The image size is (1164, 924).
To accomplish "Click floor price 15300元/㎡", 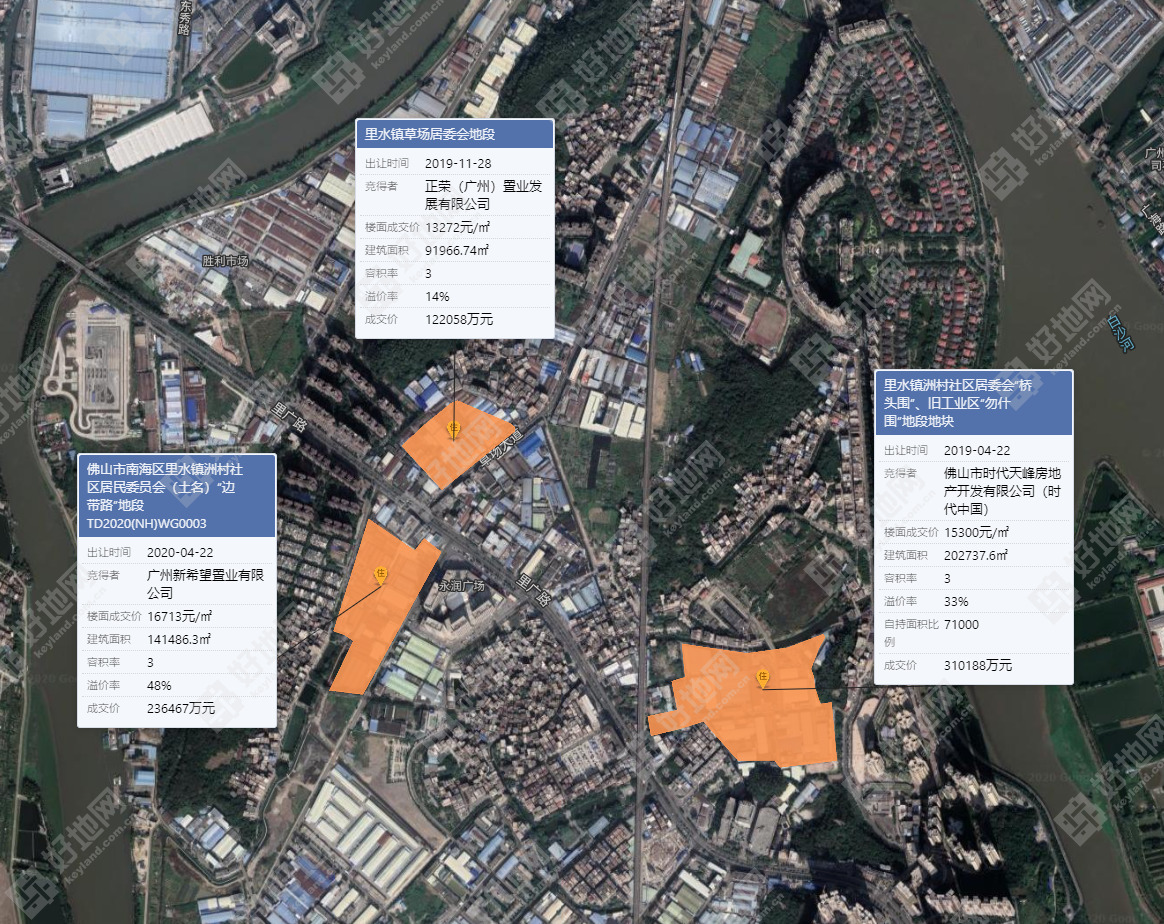I will [976, 532].
